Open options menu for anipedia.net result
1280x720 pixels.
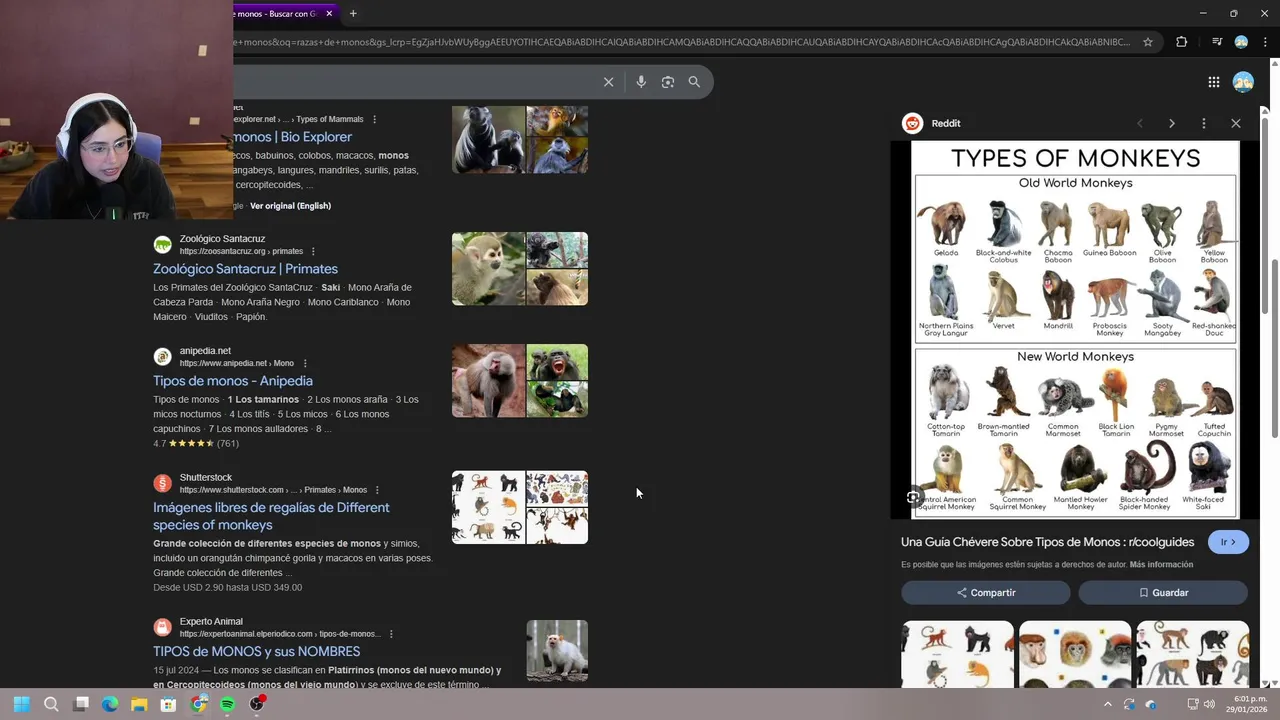(x=305, y=363)
